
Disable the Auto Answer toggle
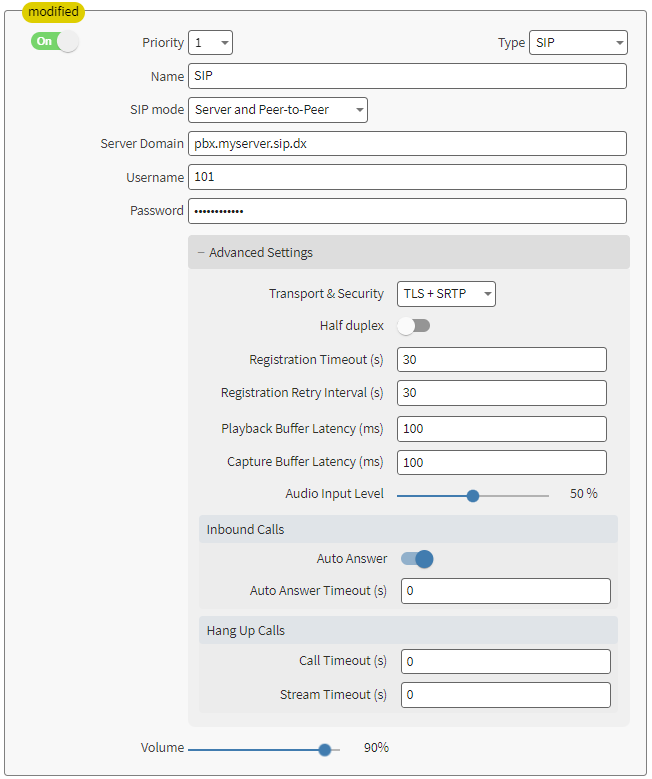[x=417, y=559]
